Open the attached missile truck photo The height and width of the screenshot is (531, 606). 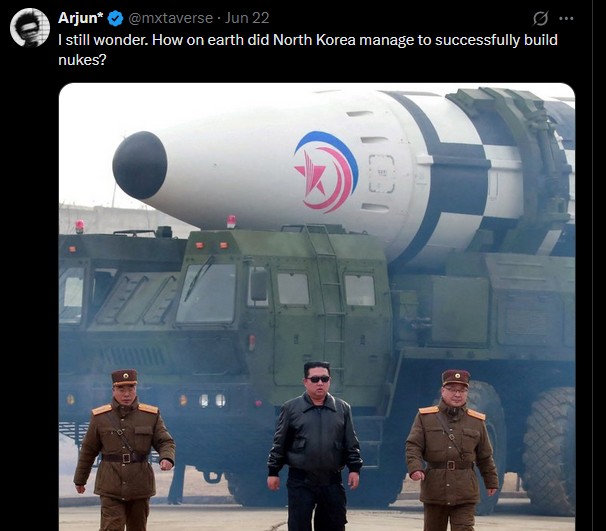pyautogui.click(x=317, y=307)
